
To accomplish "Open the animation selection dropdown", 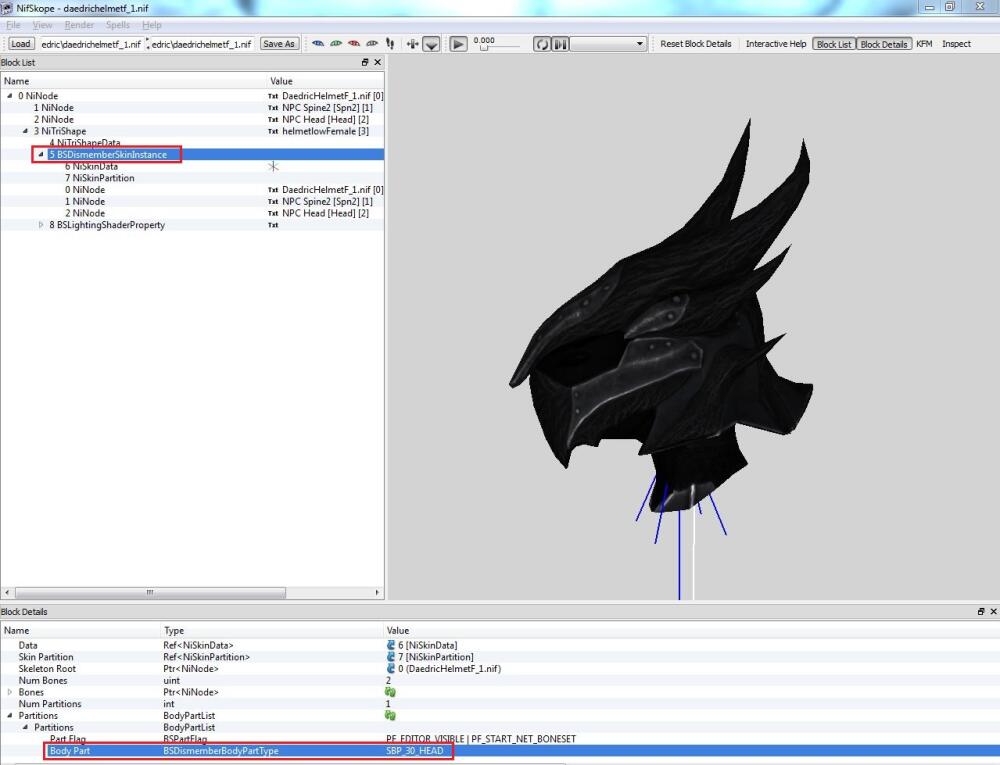I will (608, 44).
